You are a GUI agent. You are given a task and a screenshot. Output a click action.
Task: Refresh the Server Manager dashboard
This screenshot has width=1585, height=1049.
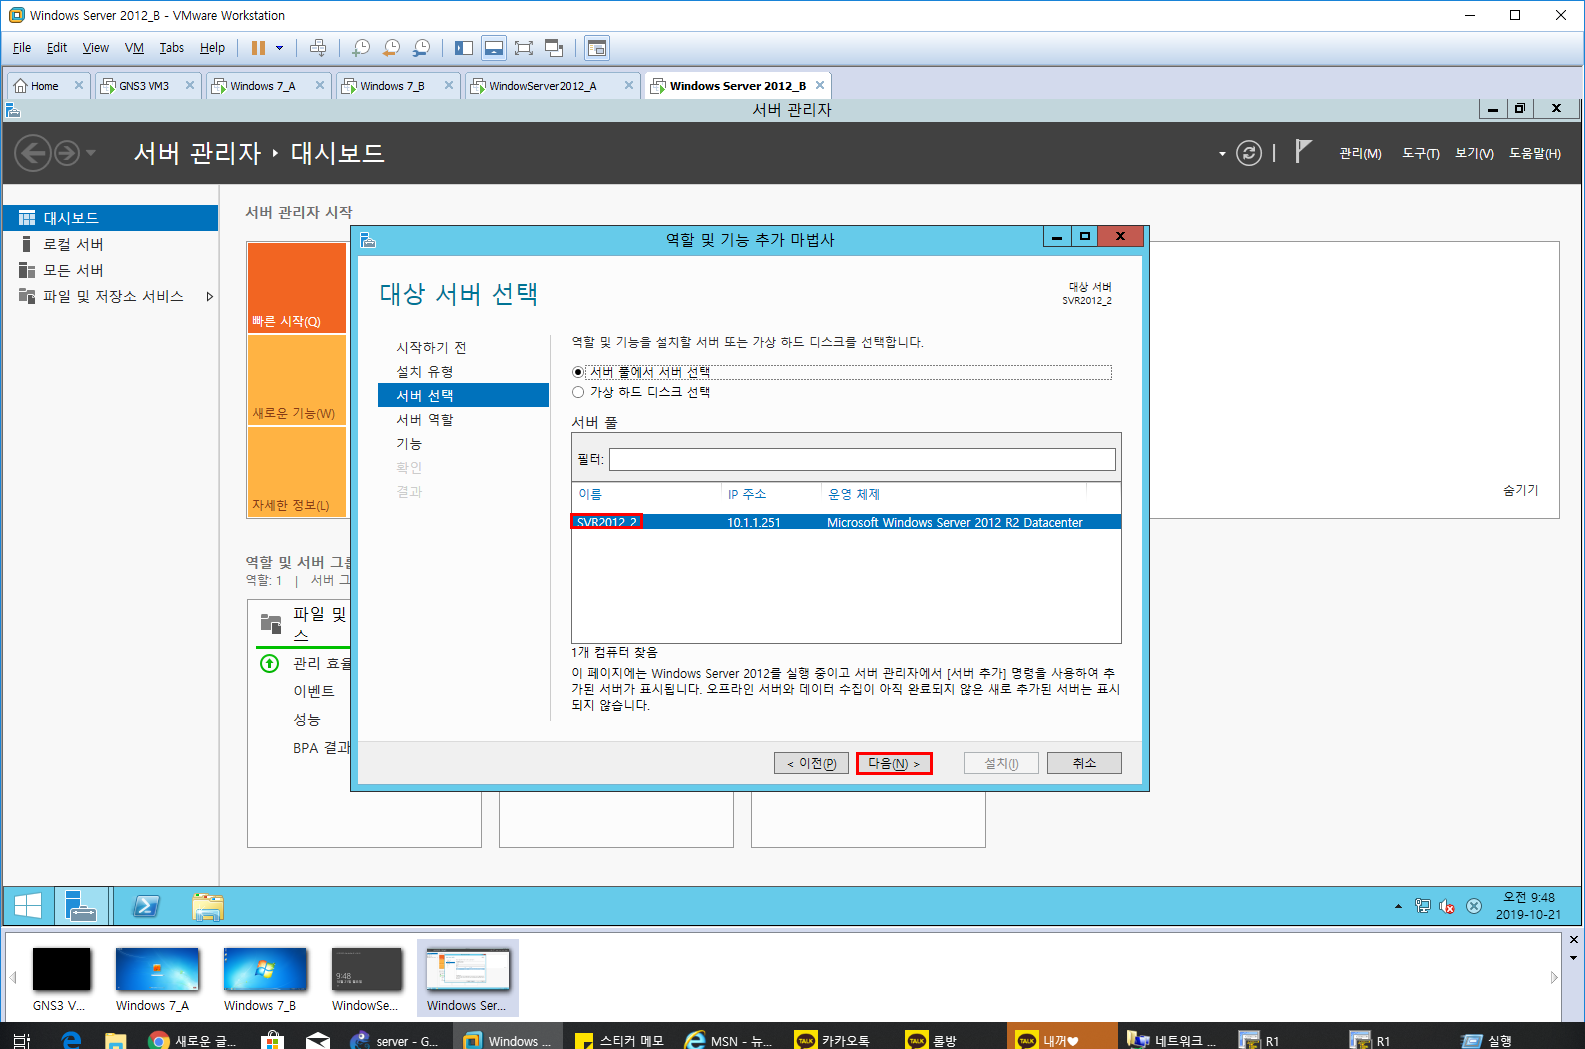point(1249,153)
